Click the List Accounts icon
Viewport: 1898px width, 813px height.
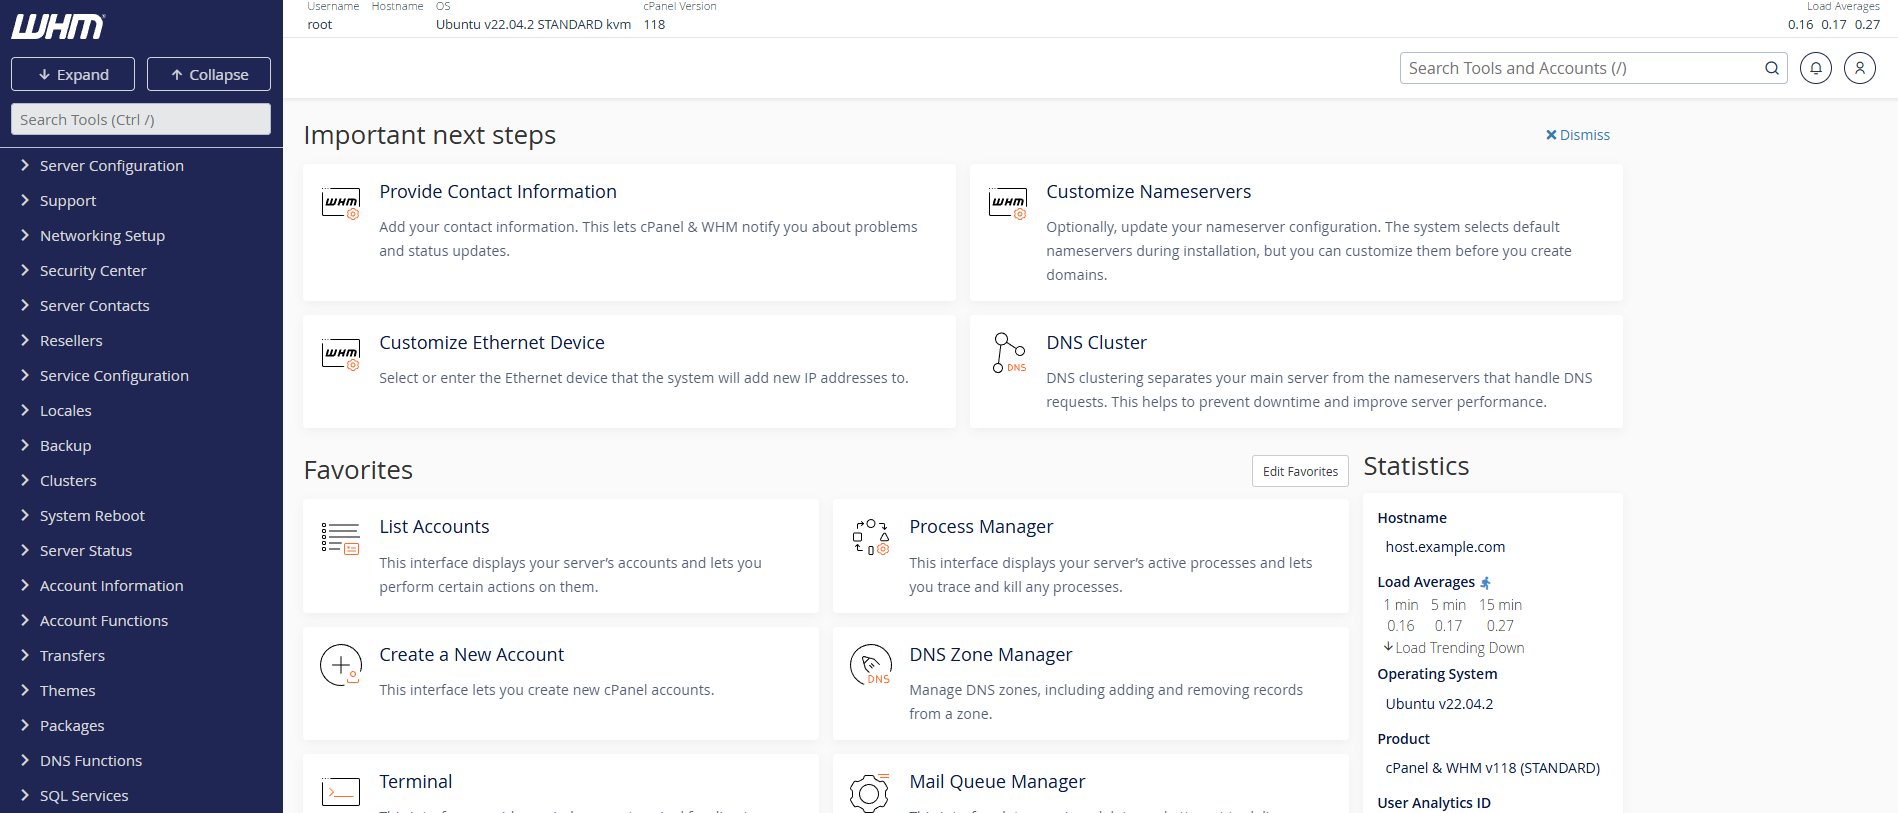pos(341,538)
